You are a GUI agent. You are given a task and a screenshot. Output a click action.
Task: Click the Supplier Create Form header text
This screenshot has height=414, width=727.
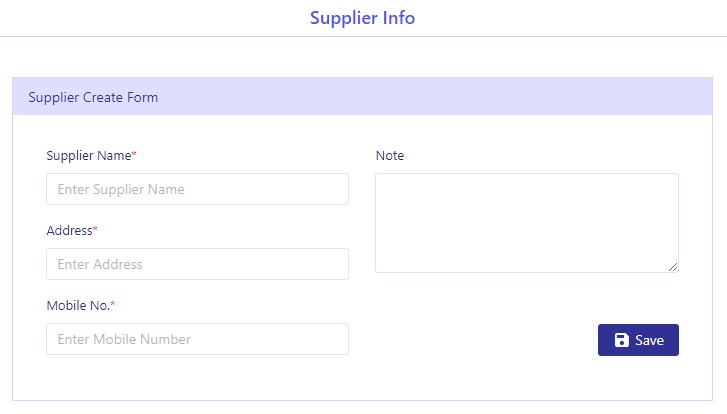93,97
